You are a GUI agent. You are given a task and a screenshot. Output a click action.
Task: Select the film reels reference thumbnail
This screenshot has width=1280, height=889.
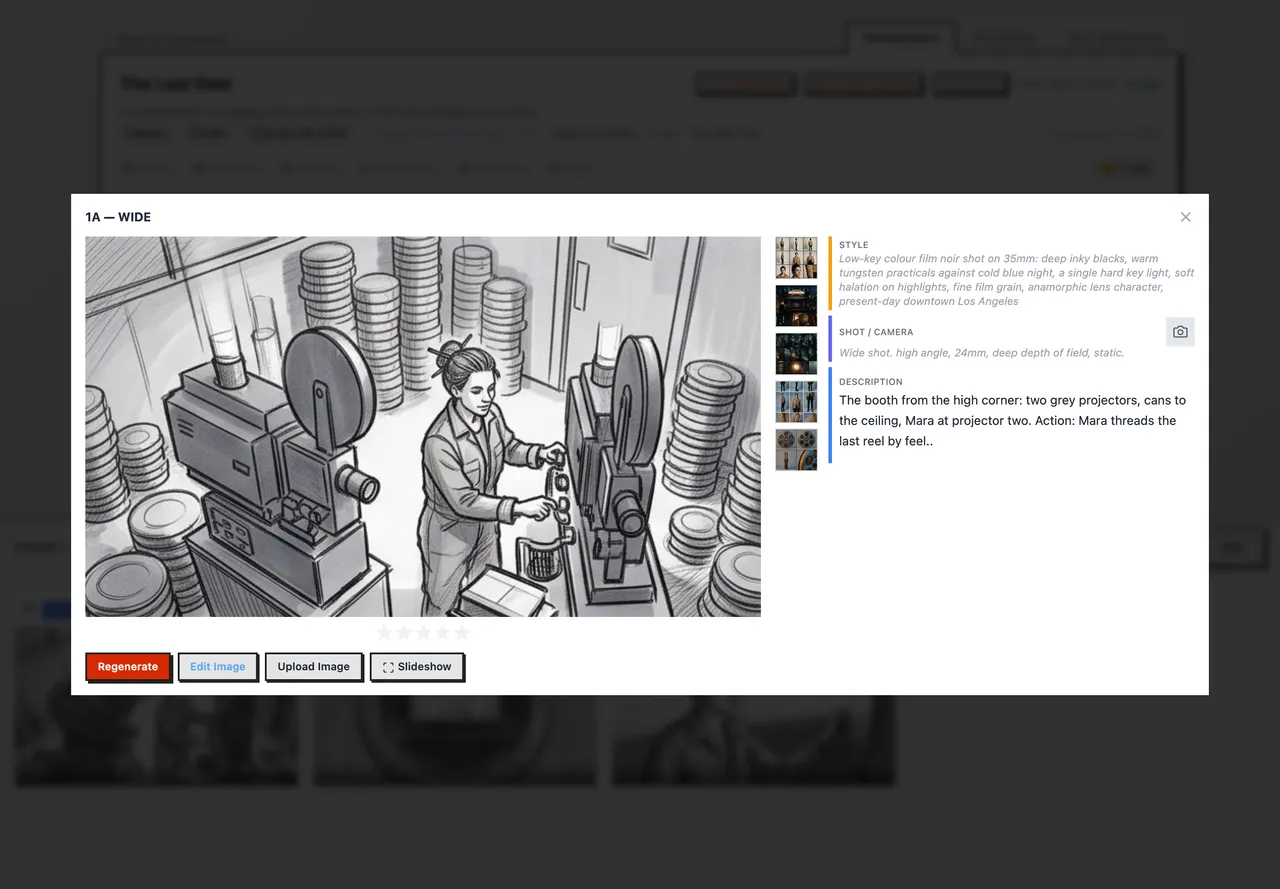coord(796,450)
